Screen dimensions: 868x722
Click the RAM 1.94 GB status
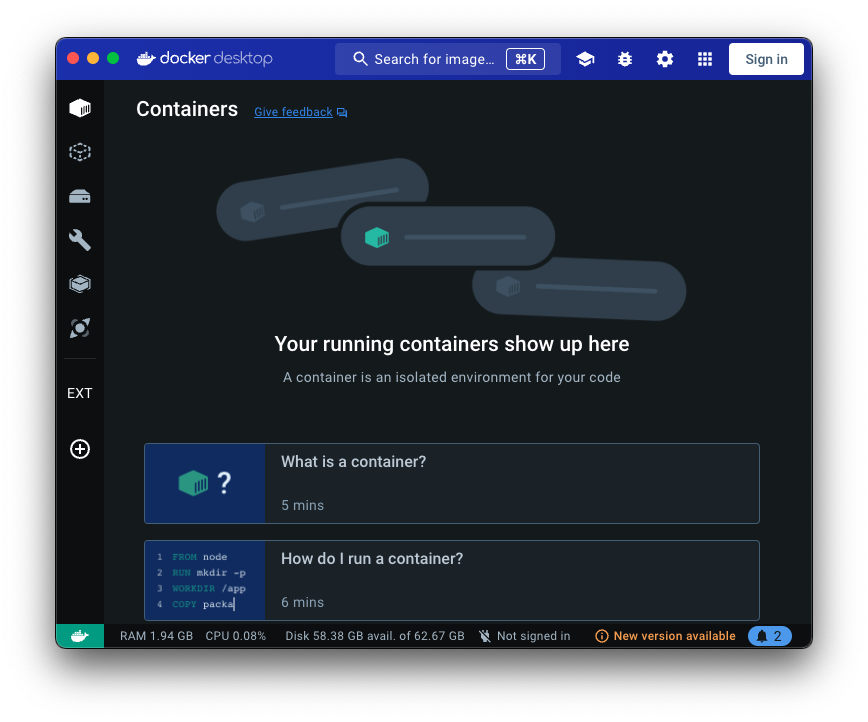(x=157, y=636)
